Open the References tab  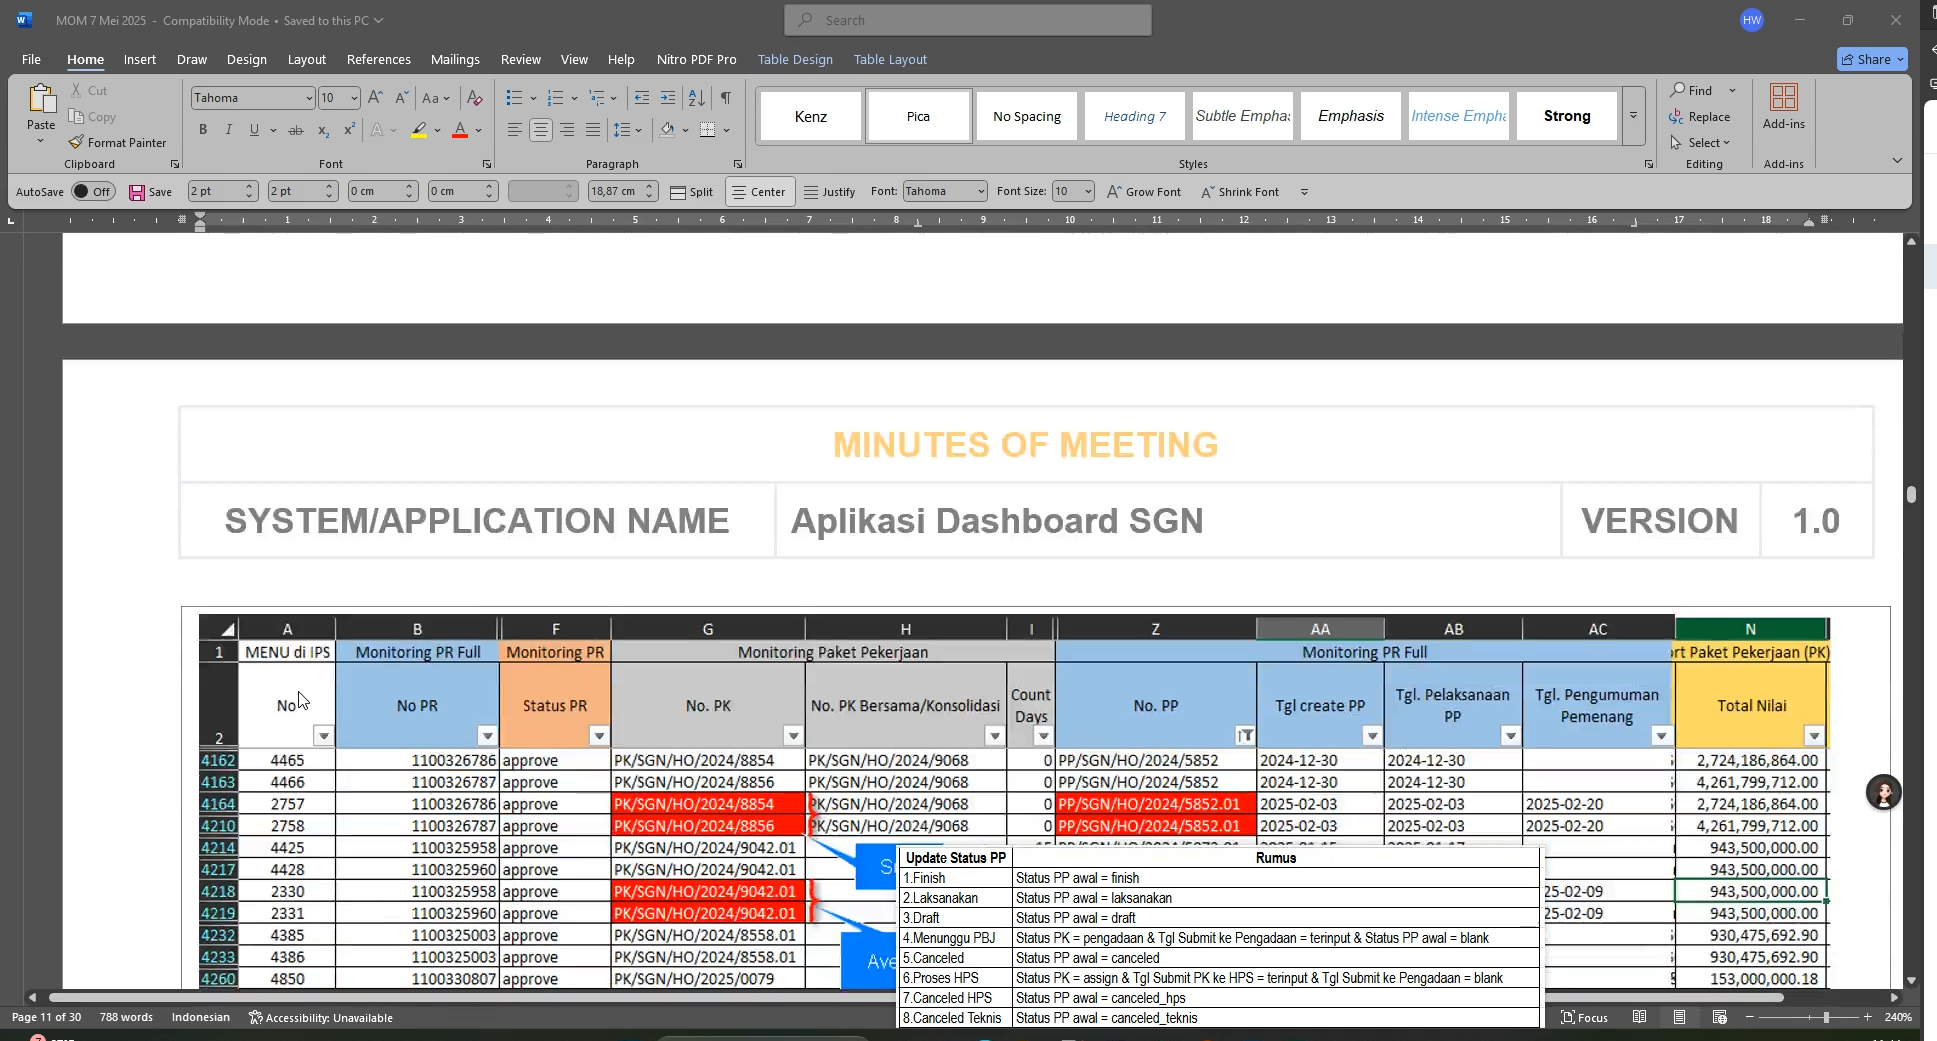click(x=378, y=59)
